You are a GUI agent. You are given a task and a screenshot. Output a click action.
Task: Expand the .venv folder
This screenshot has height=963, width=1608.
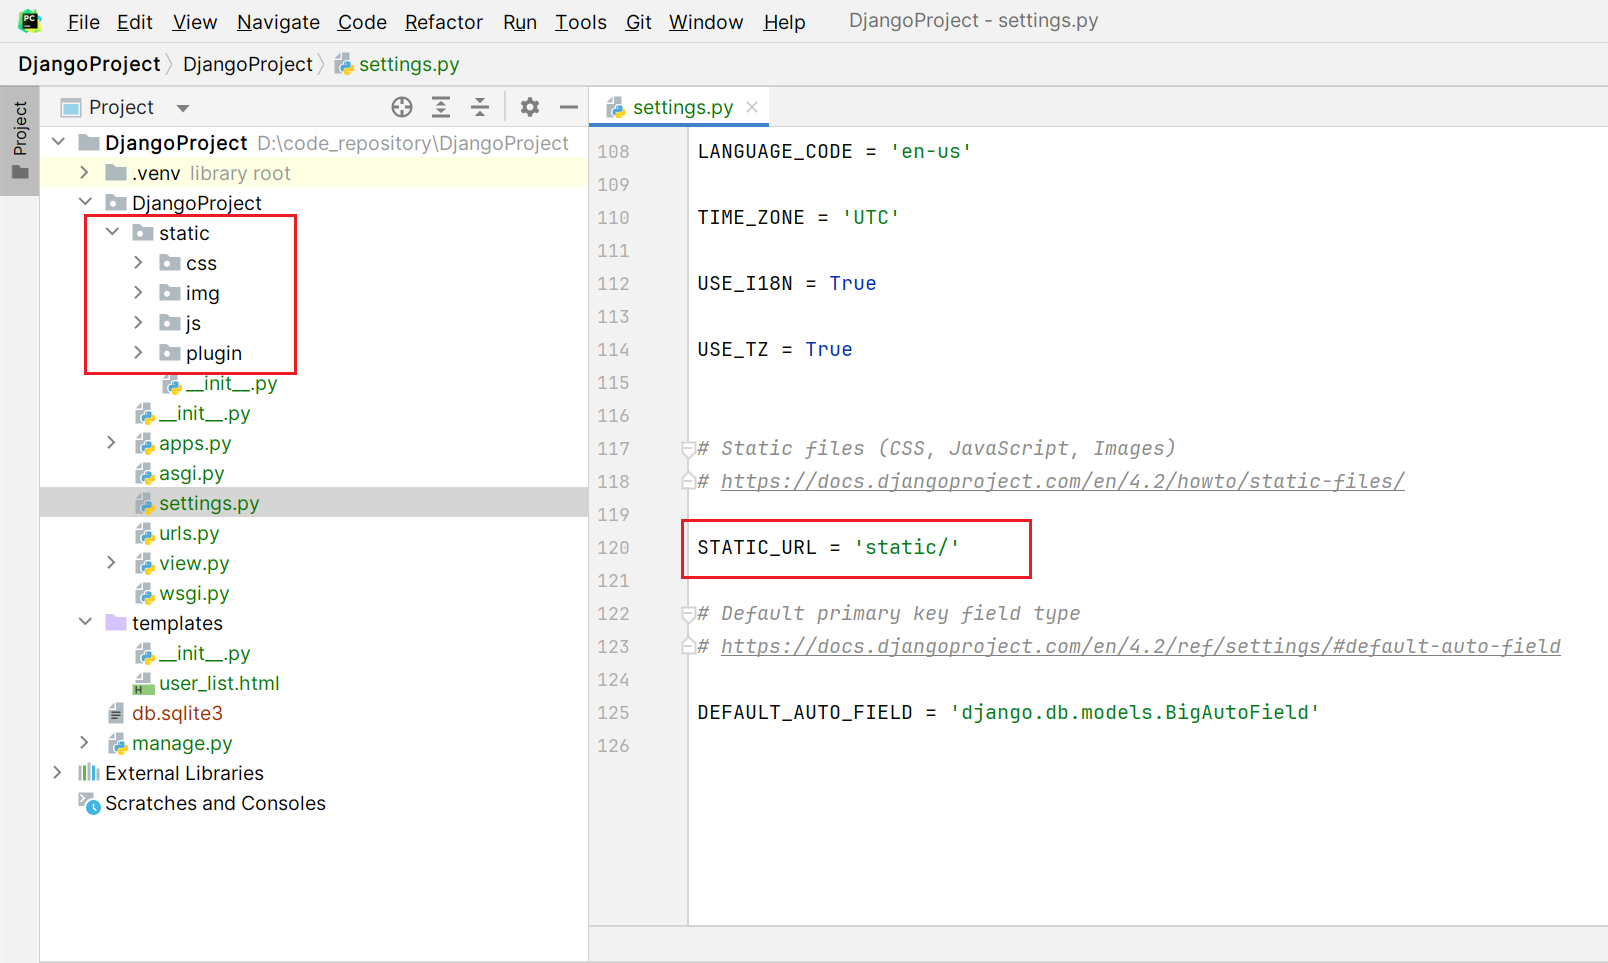pos(85,173)
